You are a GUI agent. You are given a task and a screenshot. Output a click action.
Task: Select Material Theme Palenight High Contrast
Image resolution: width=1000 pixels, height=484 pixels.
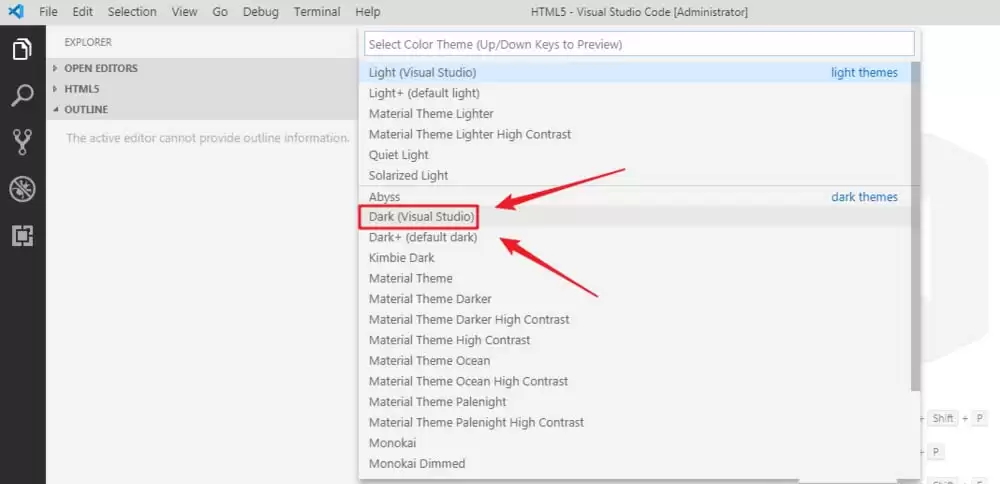(x=635, y=422)
